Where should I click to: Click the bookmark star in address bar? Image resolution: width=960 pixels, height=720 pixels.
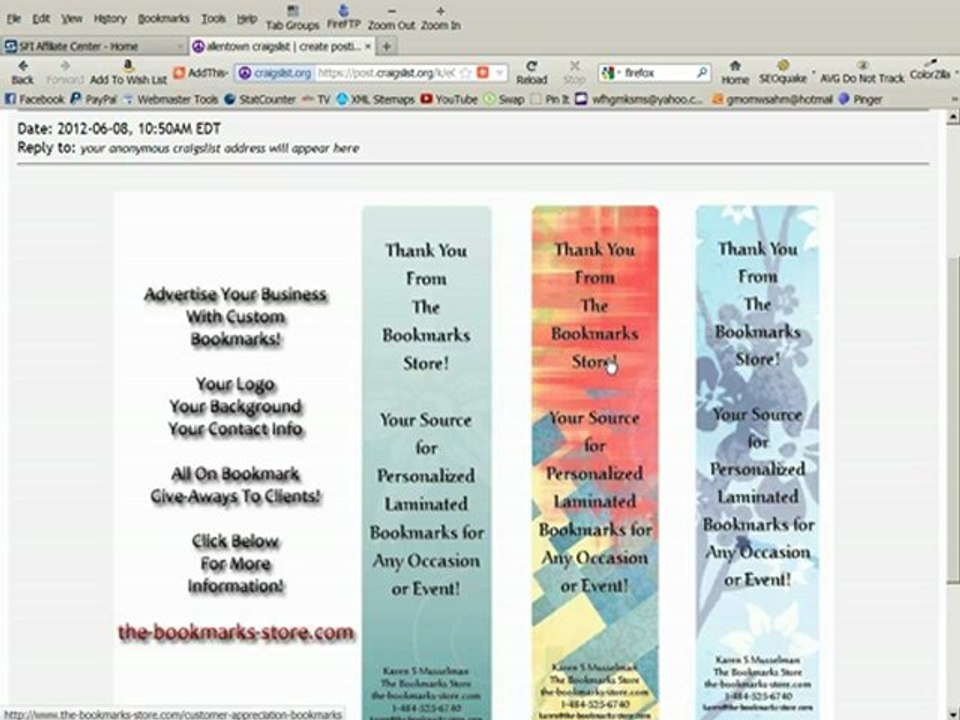[x=466, y=73]
